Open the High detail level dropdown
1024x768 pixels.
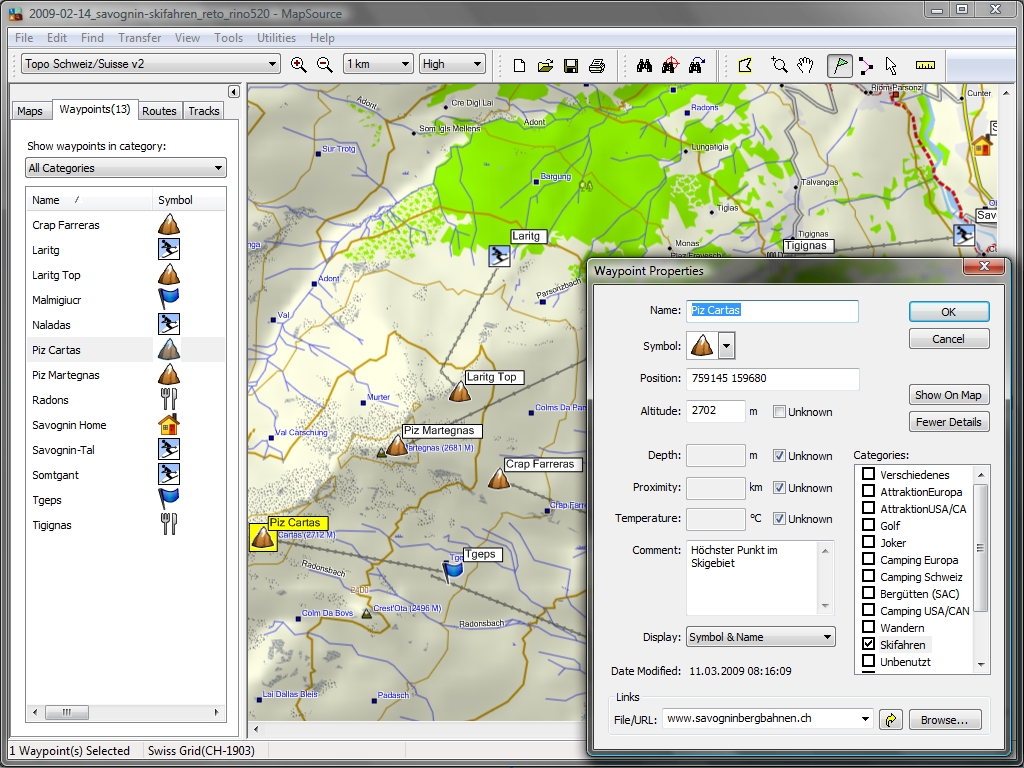tap(452, 64)
